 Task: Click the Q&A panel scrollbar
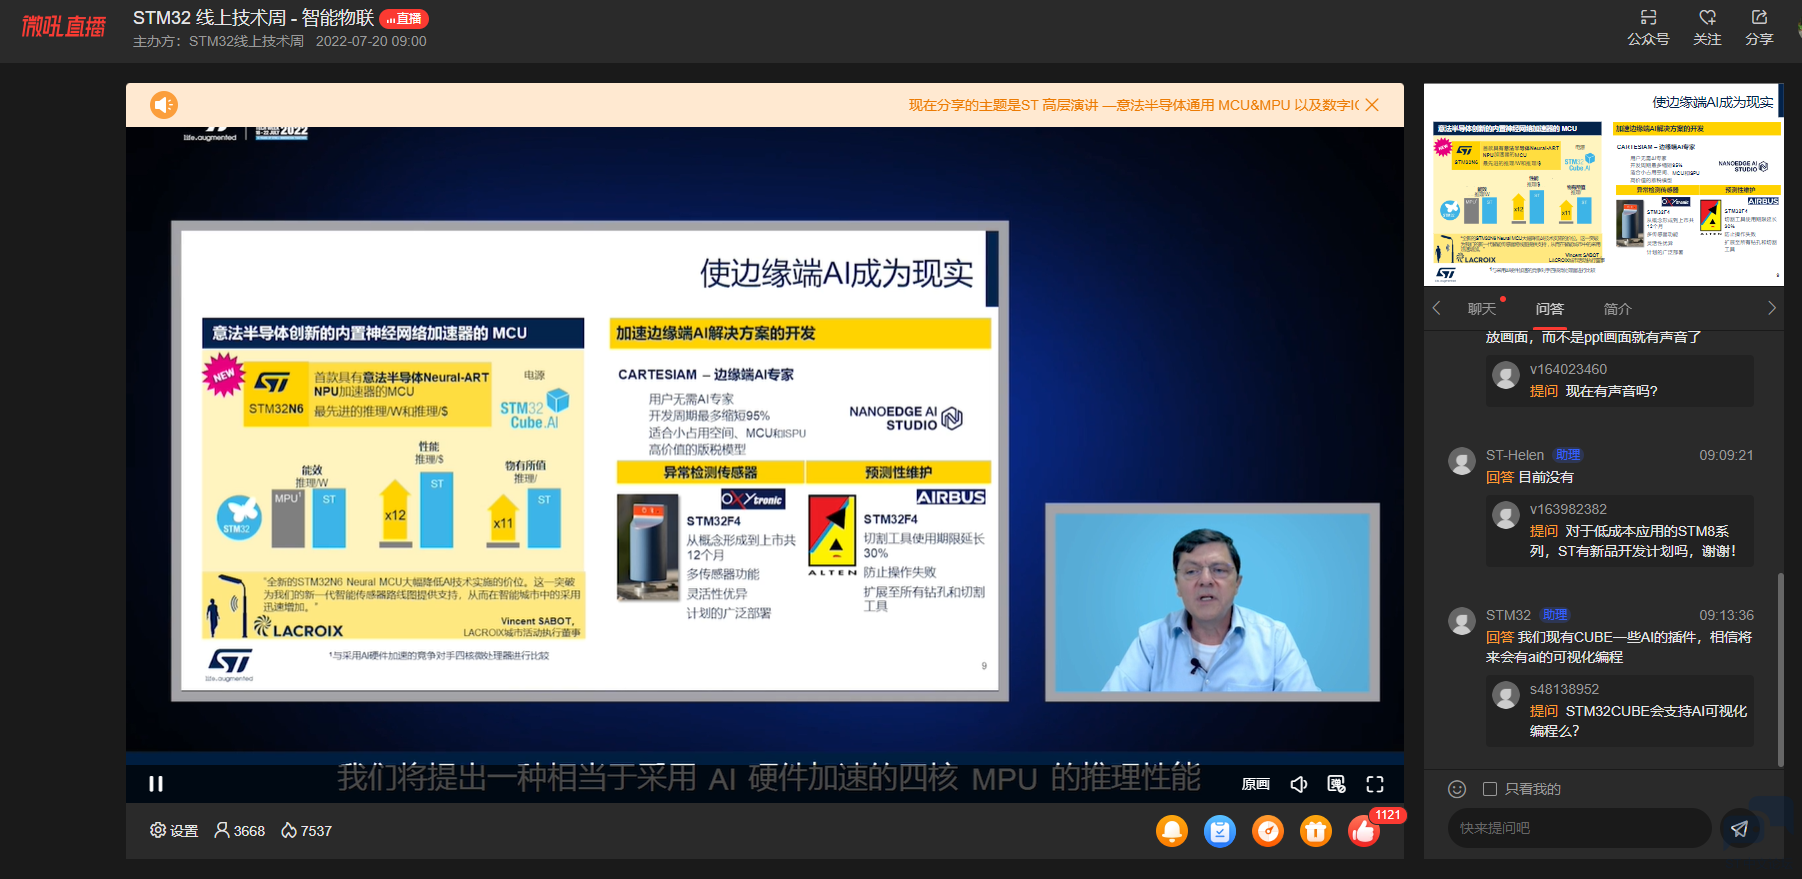pos(1780,670)
